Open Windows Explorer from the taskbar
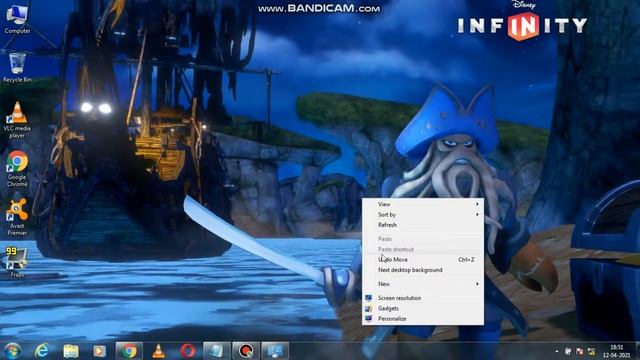Screen dimensions: 640x360 71,351
